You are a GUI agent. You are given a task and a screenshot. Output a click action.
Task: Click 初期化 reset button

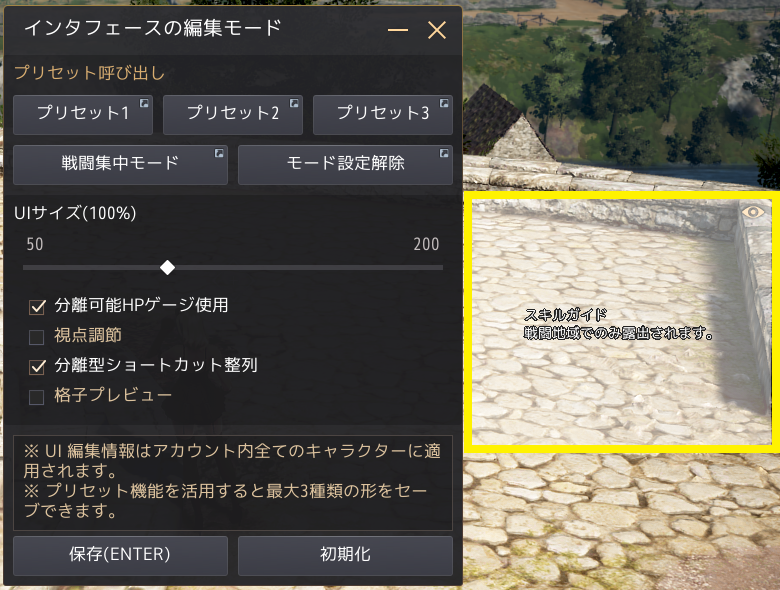point(345,555)
